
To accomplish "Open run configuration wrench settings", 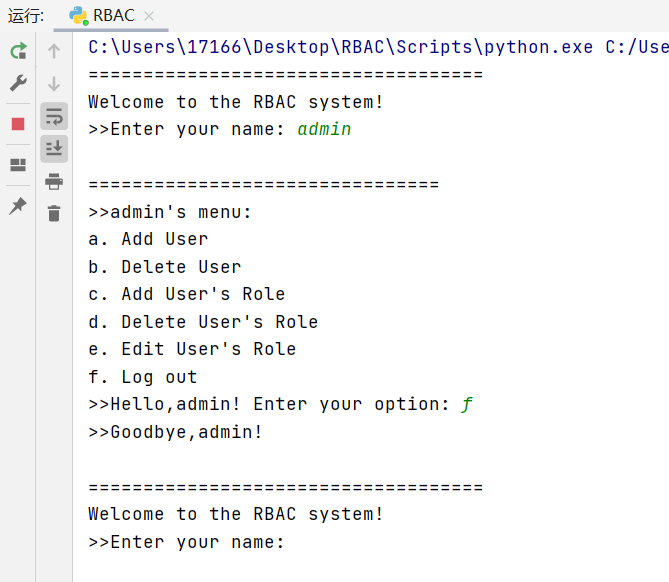I will (x=18, y=83).
